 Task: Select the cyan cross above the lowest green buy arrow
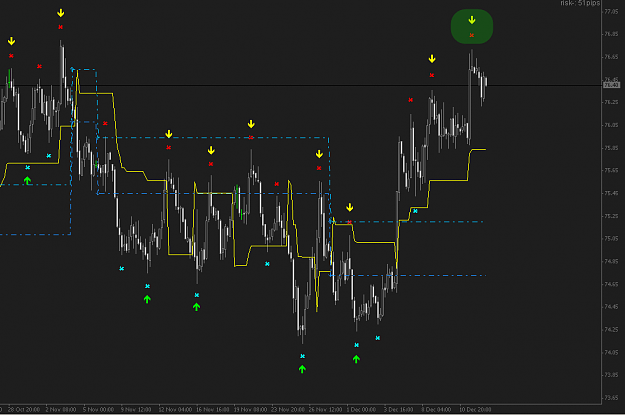(x=303, y=356)
